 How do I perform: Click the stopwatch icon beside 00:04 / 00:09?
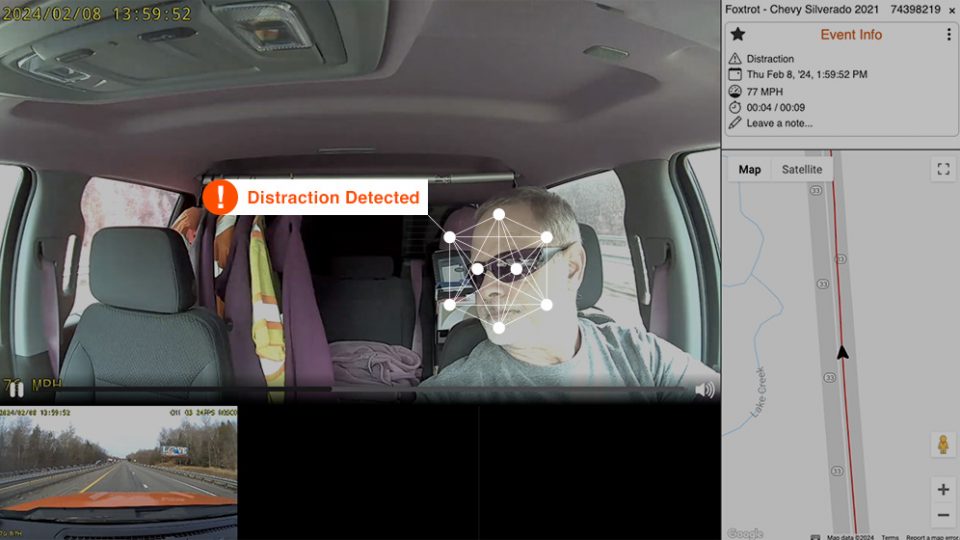point(735,107)
